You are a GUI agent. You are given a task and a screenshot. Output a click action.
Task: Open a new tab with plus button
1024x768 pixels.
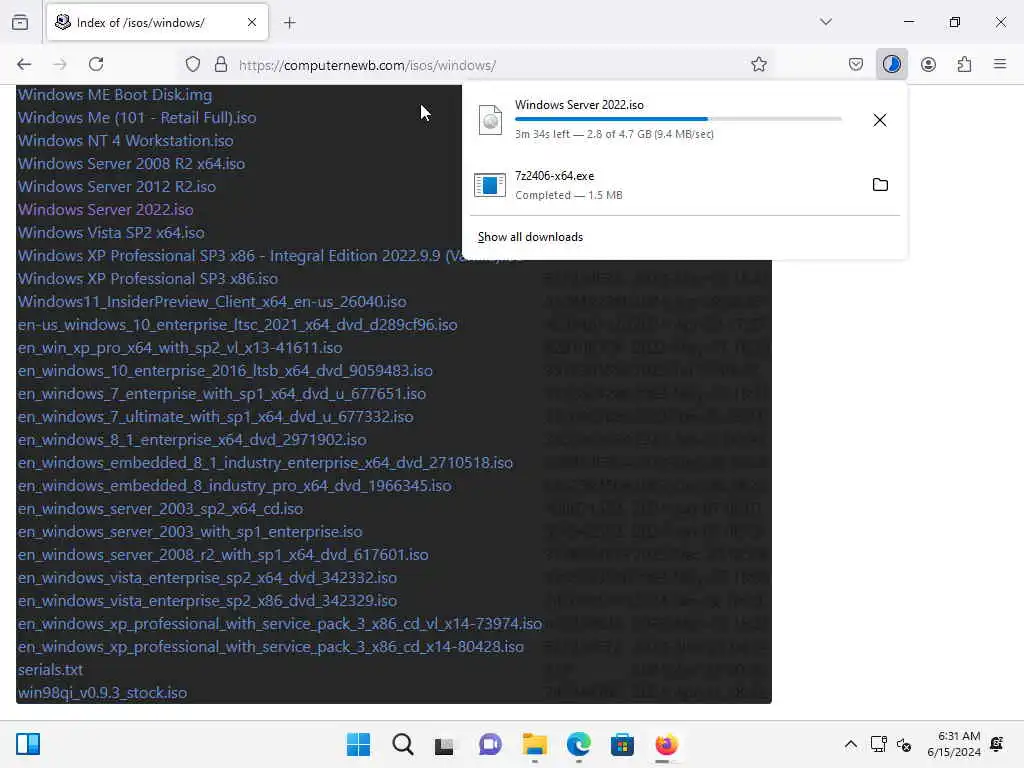pos(290,23)
